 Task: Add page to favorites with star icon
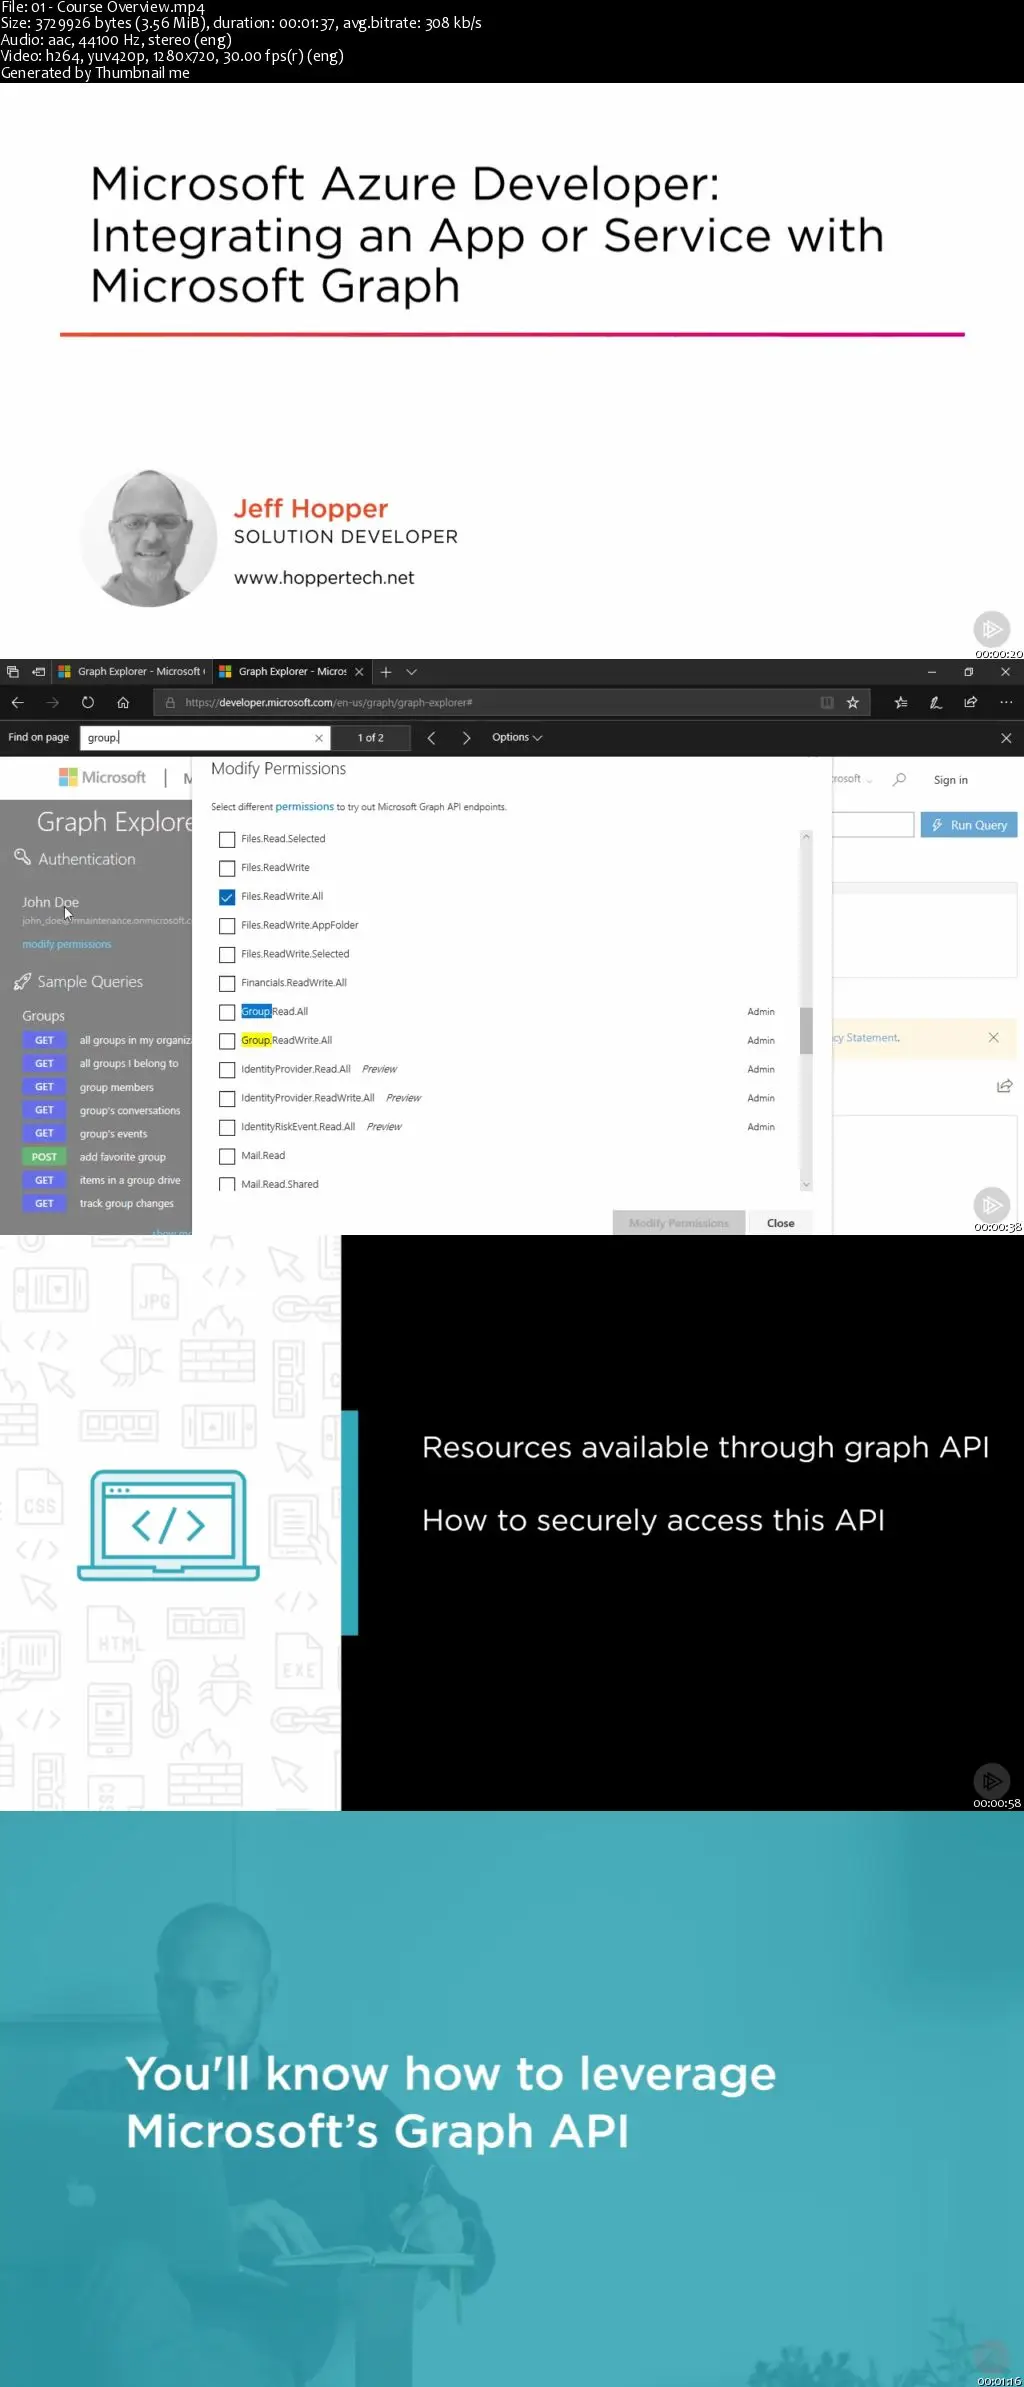click(x=853, y=702)
